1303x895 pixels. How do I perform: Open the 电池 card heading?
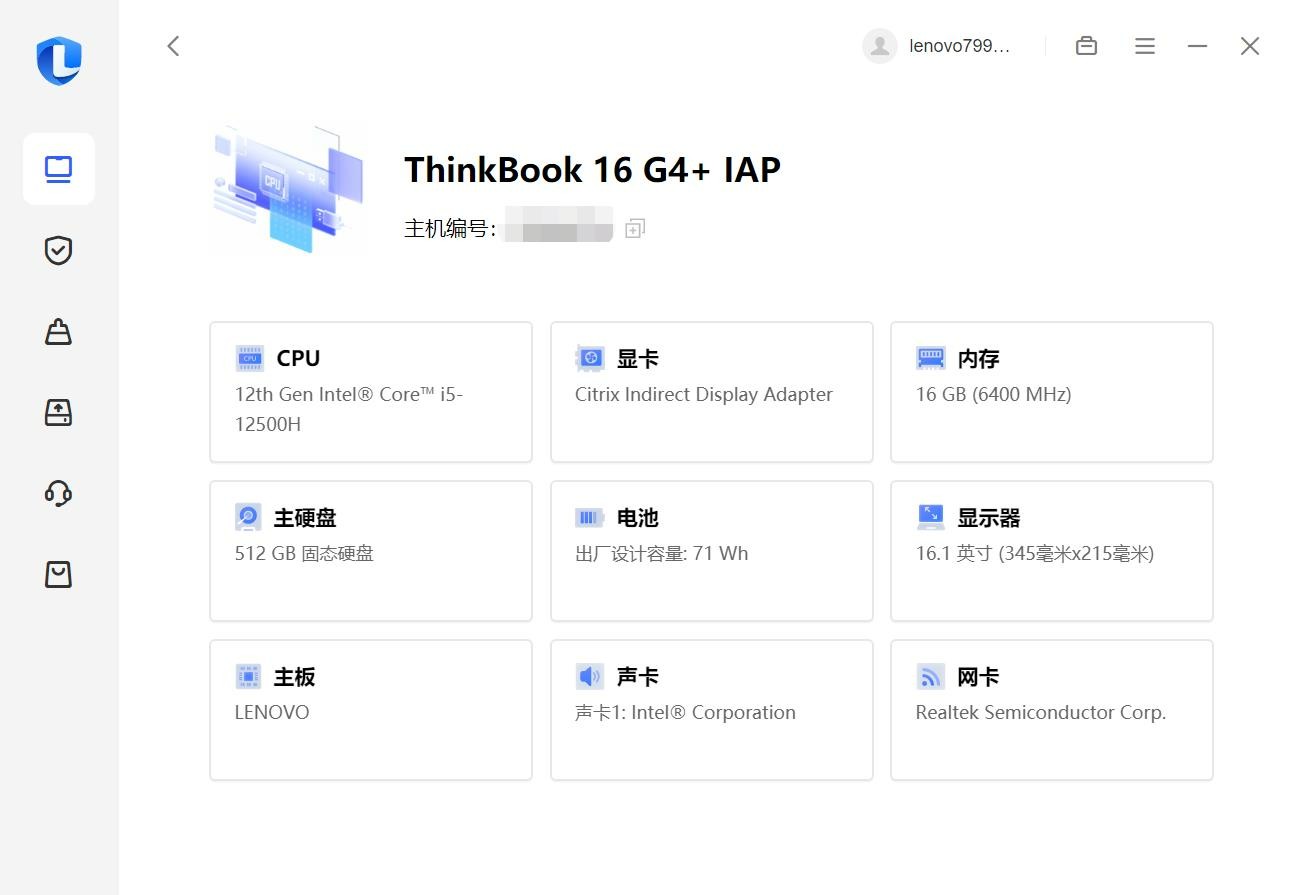coord(637,518)
